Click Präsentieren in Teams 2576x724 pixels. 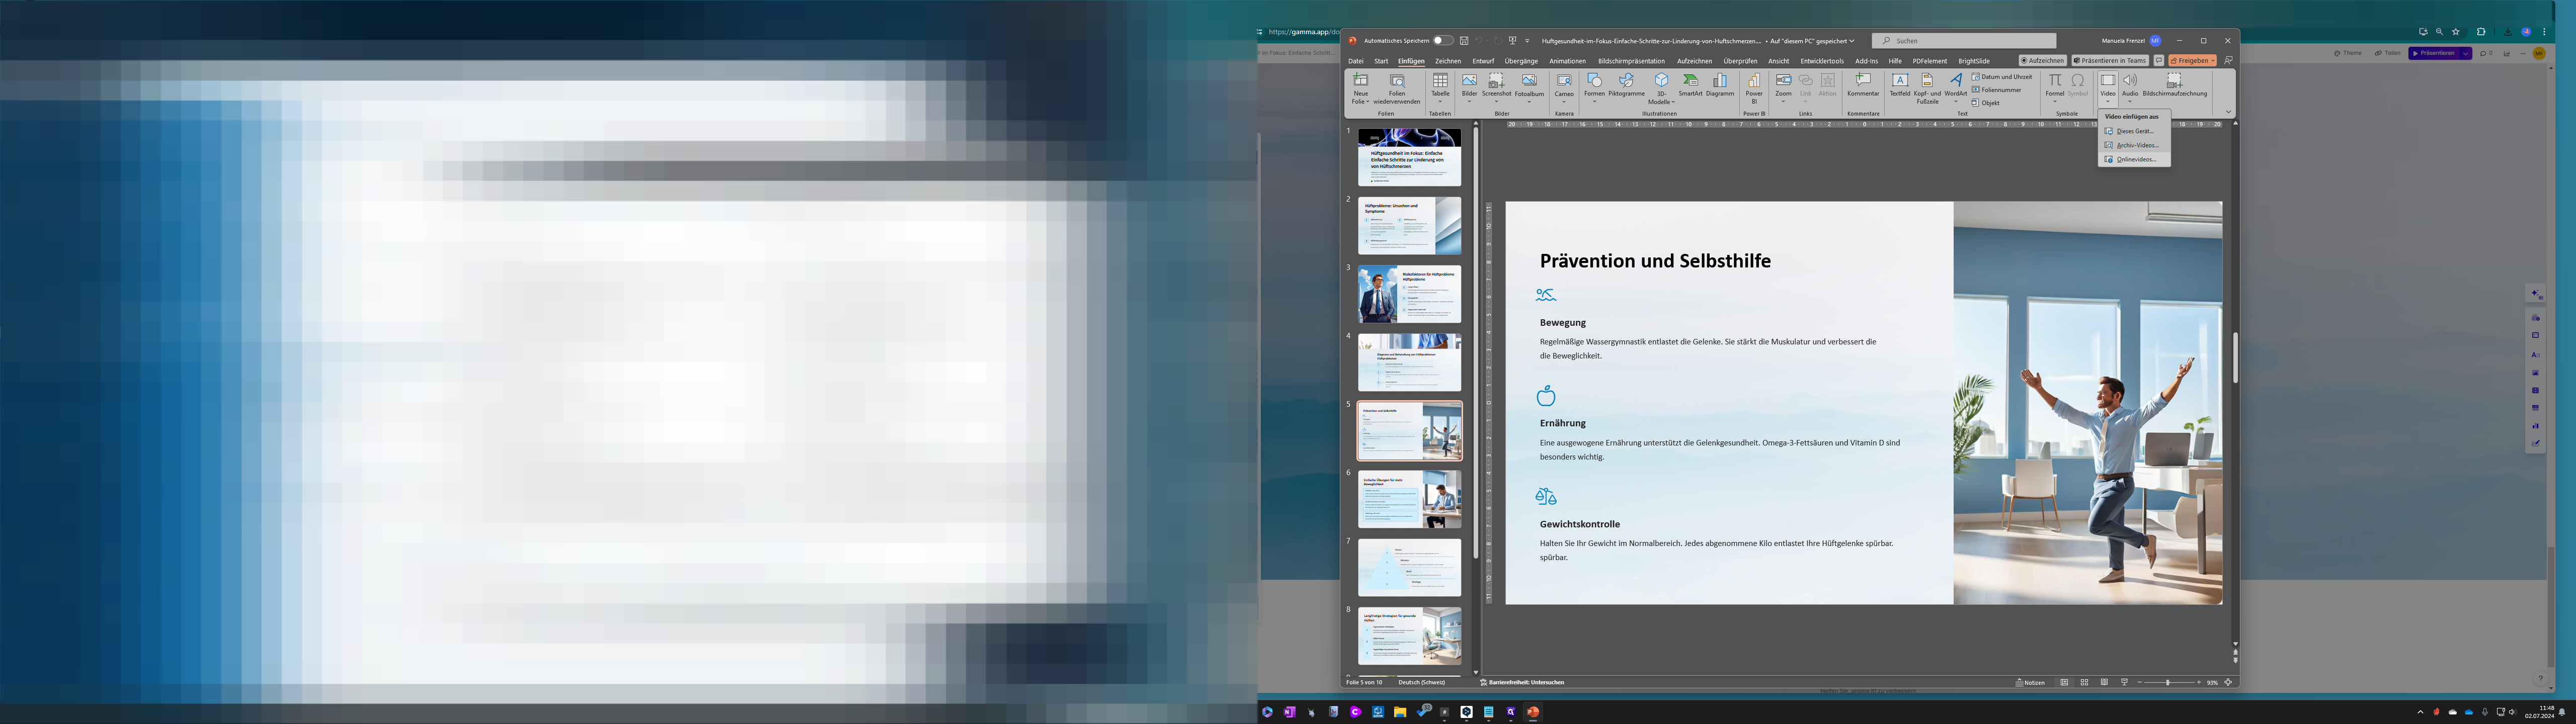click(x=2110, y=60)
